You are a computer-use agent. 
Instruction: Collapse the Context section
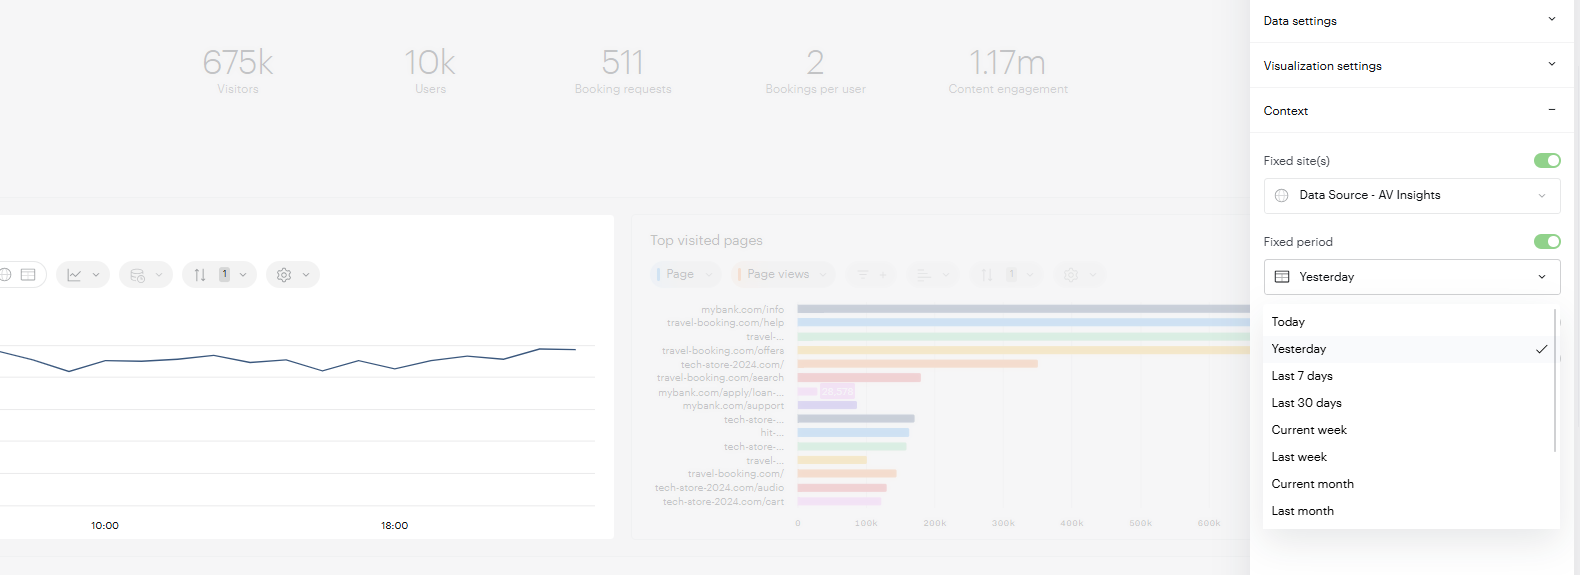pos(1412,111)
